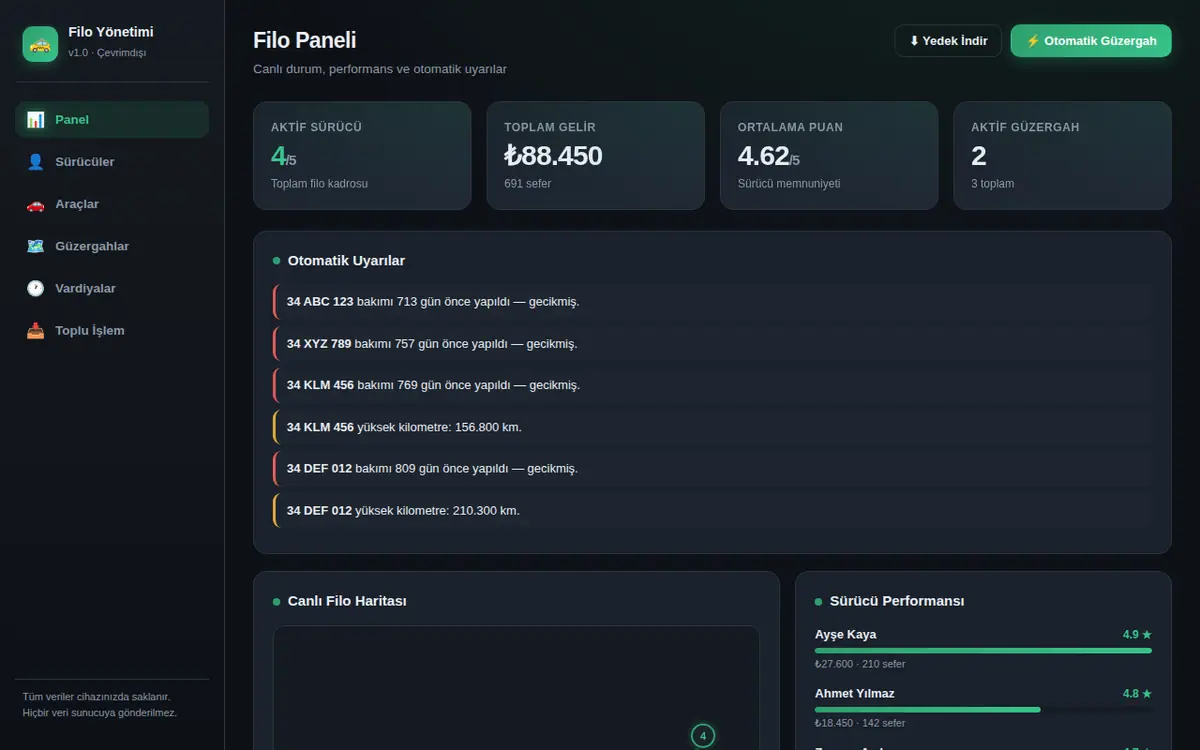Click the Araçlar car icon

[35, 204]
